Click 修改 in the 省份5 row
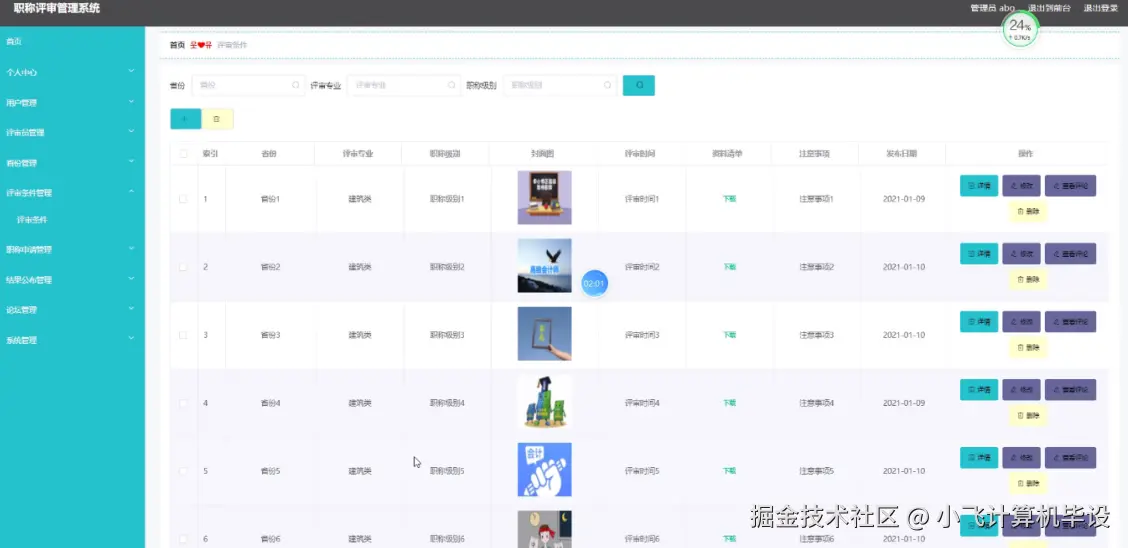Image resolution: width=1128 pixels, height=548 pixels. (1022, 457)
